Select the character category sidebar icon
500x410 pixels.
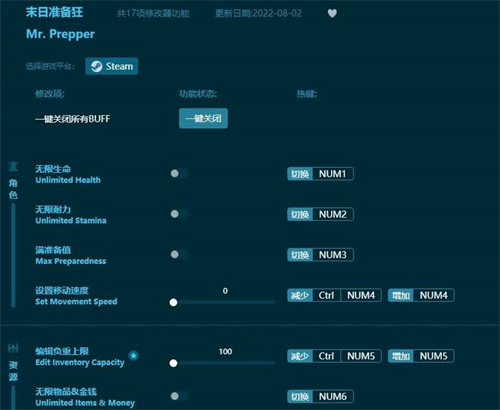point(13,166)
